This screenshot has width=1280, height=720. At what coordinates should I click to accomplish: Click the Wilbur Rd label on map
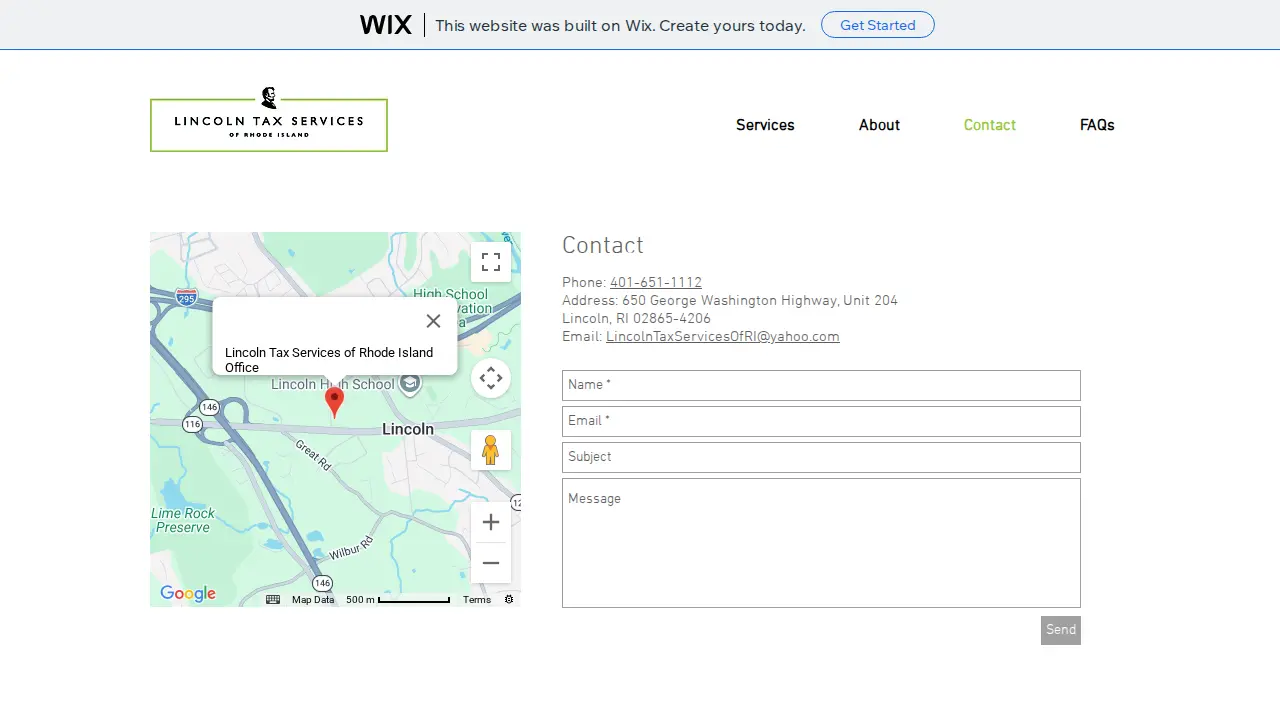click(351, 548)
